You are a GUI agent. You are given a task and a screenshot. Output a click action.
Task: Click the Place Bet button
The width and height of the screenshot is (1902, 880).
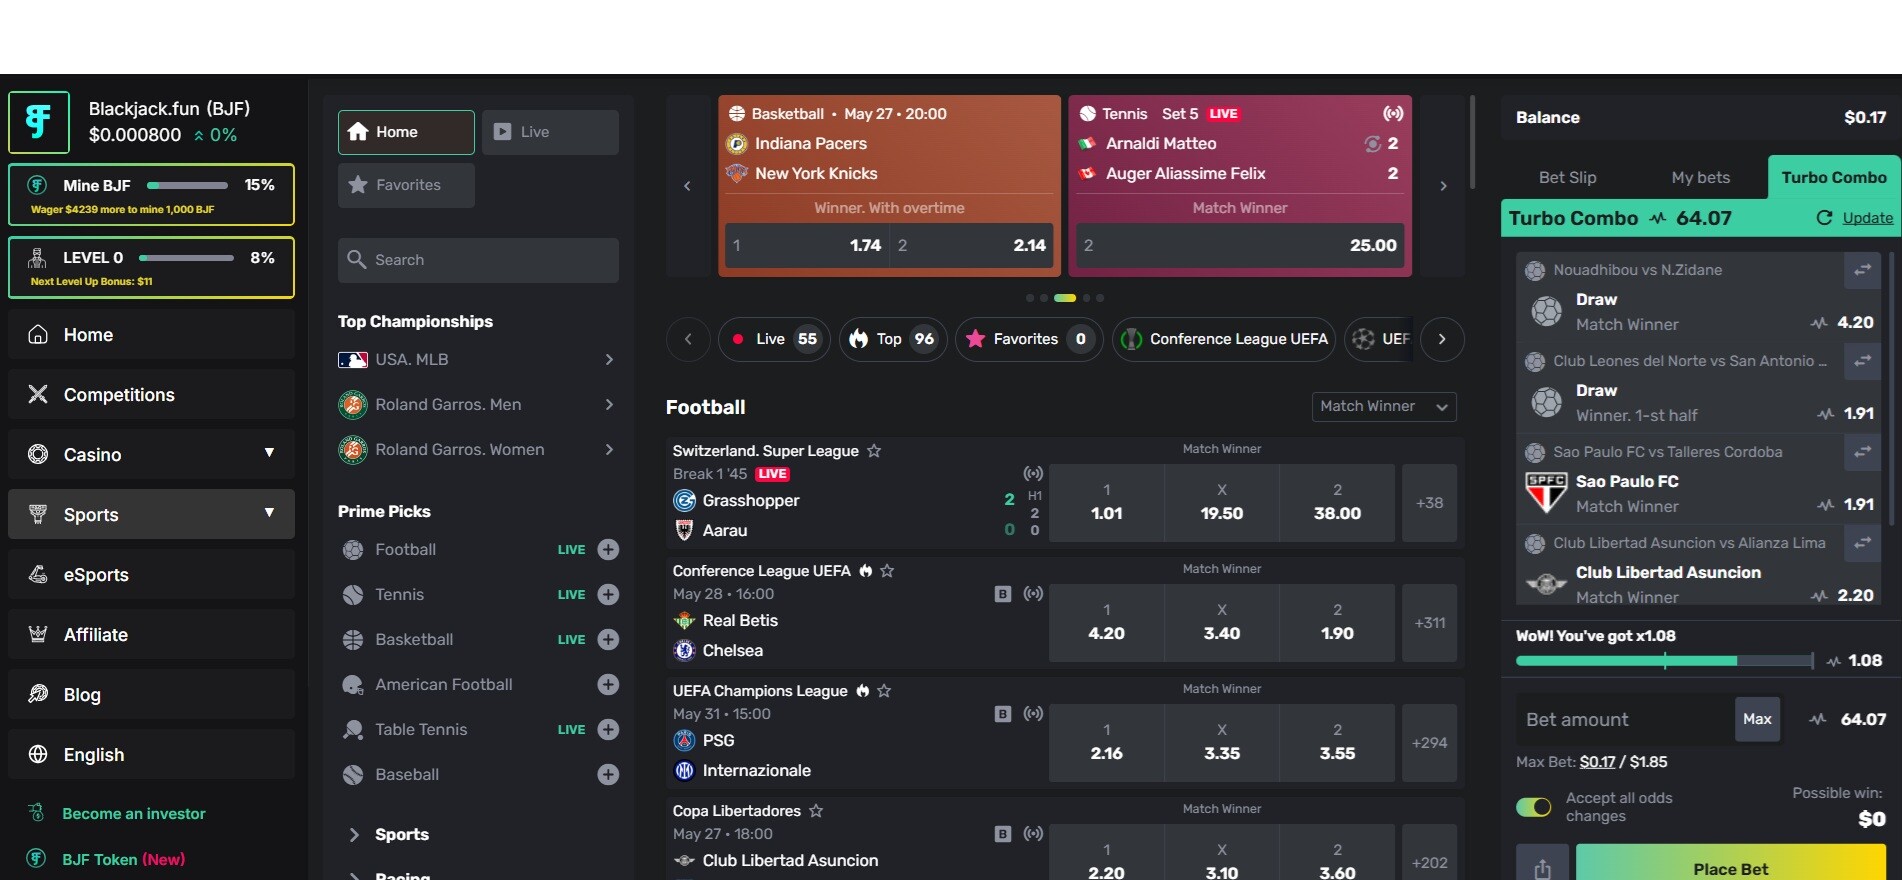[x=1731, y=866]
